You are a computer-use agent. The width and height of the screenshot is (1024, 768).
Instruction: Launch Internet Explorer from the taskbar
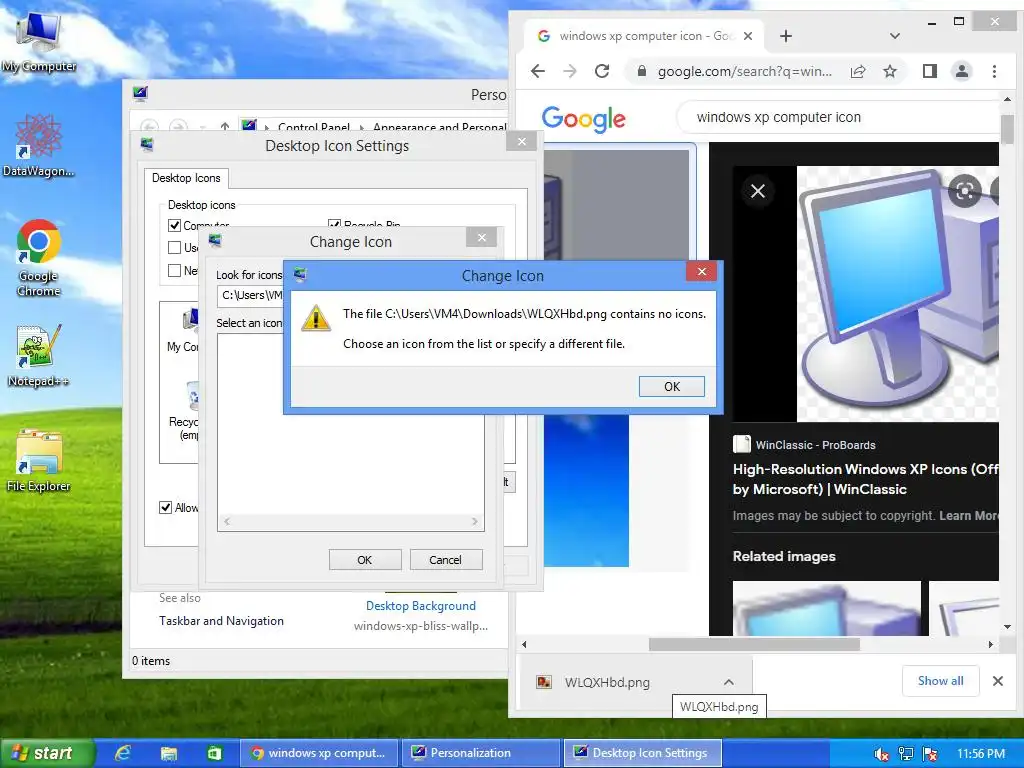click(x=123, y=754)
